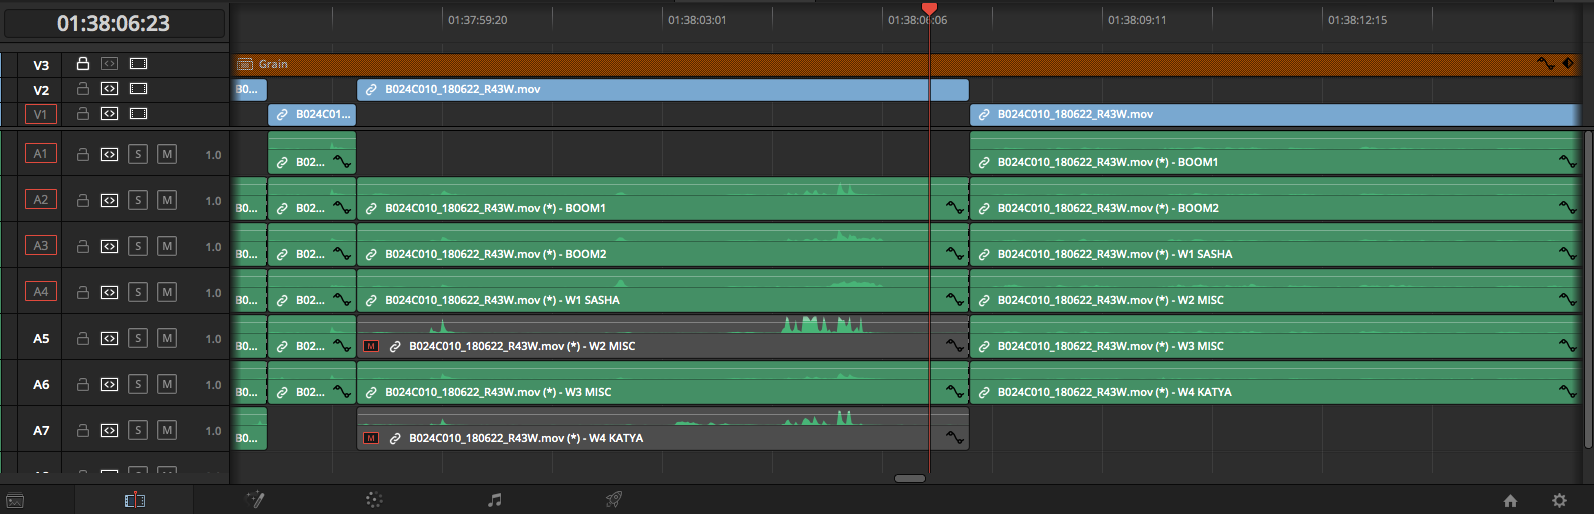Image resolution: width=1594 pixels, height=514 pixels.
Task: Click the V3 track name
Action: (x=41, y=65)
